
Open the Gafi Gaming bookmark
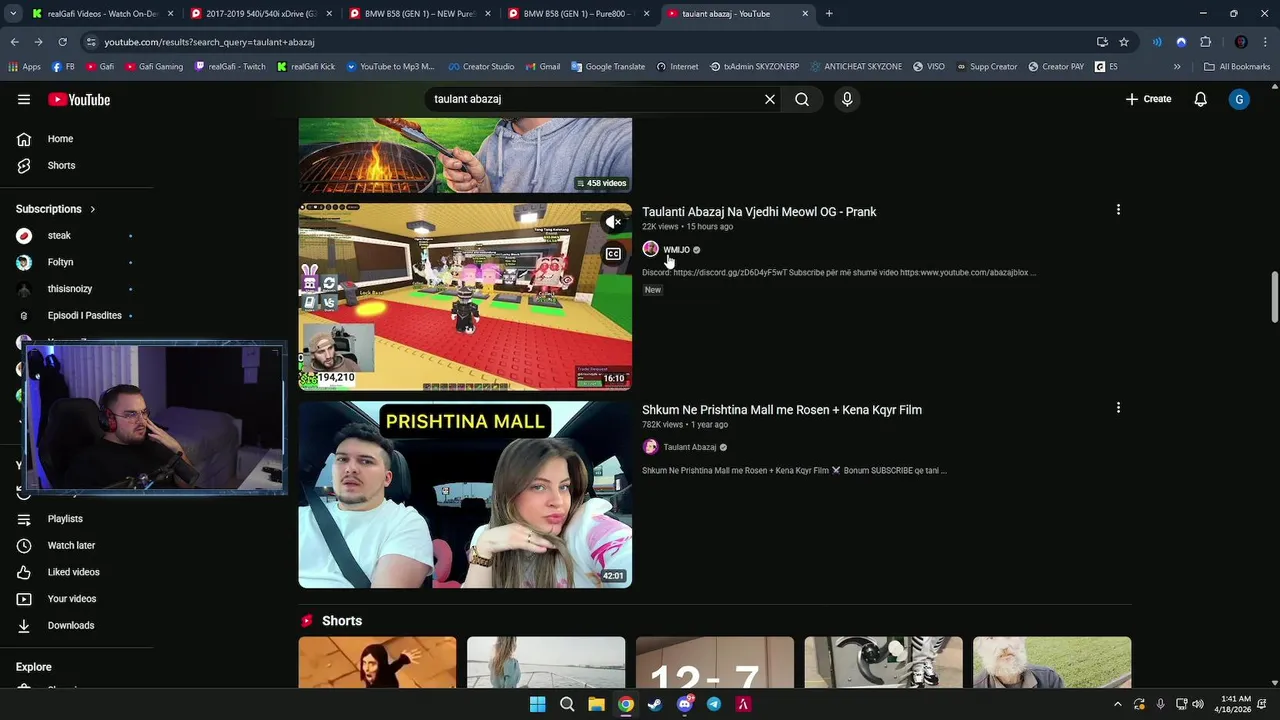pos(154,67)
